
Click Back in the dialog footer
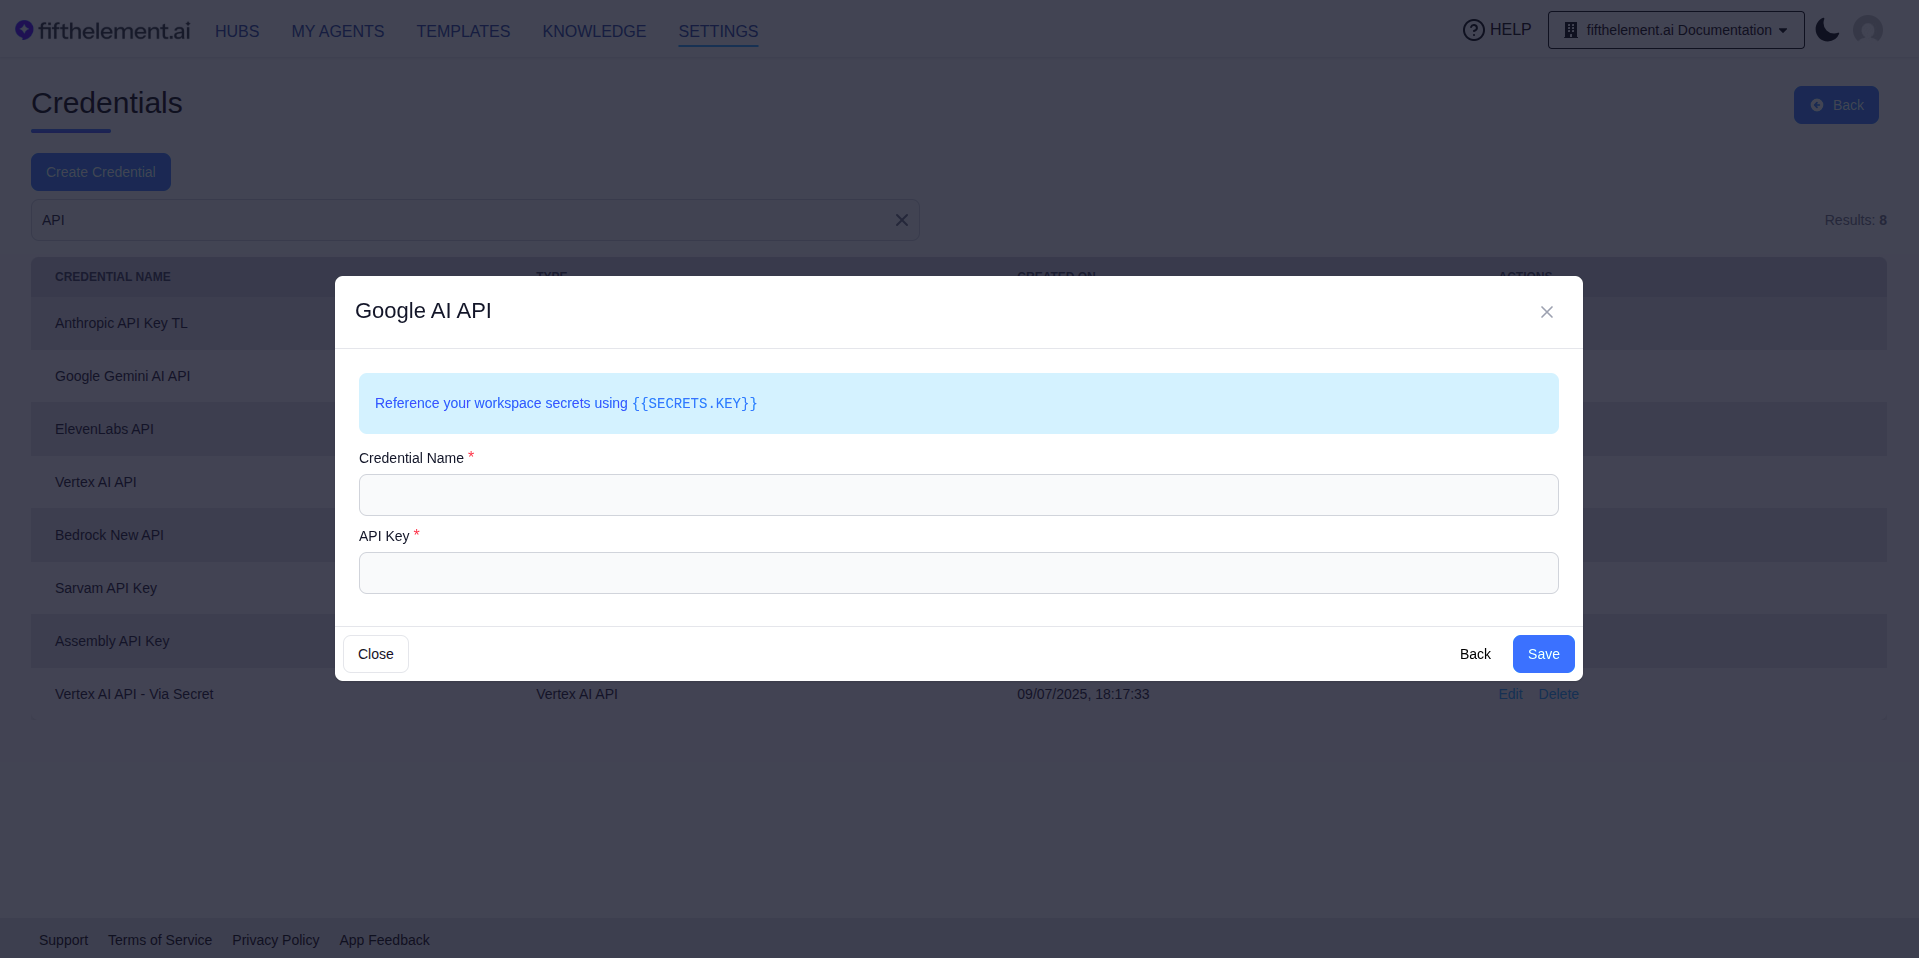coord(1475,654)
